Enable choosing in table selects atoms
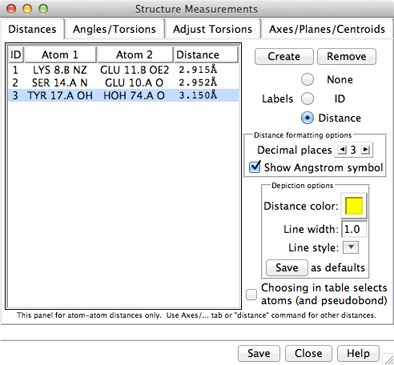The height and width of the screenshot is (365, 394). (251, 294)
